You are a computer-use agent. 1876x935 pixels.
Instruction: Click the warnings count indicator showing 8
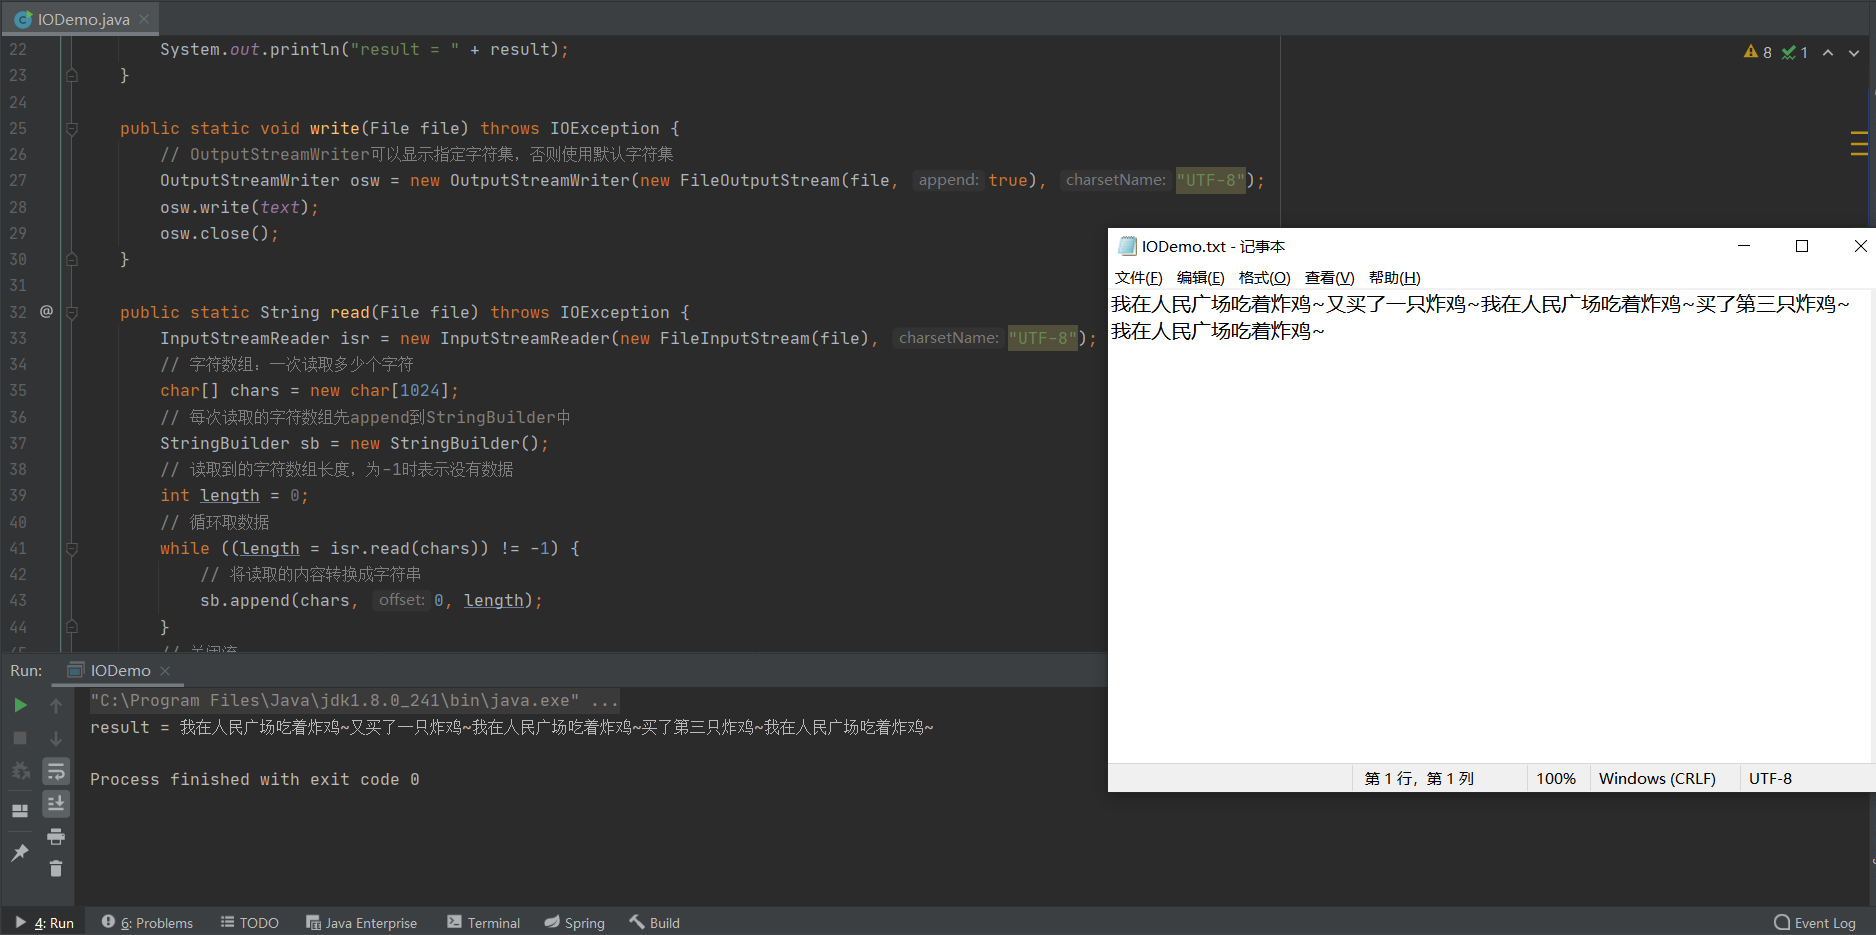pos(1758,52)
